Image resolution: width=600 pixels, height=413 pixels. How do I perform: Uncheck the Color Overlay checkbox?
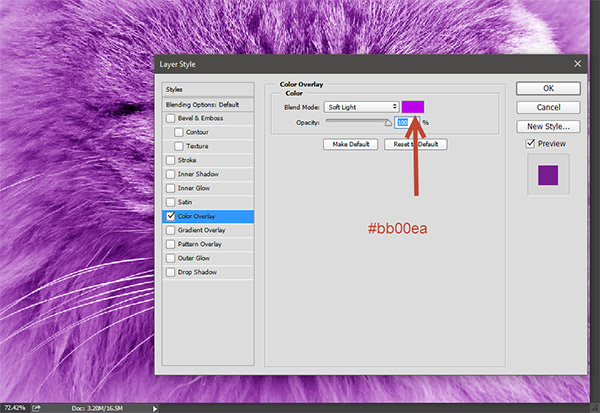[x=170, y=216]
